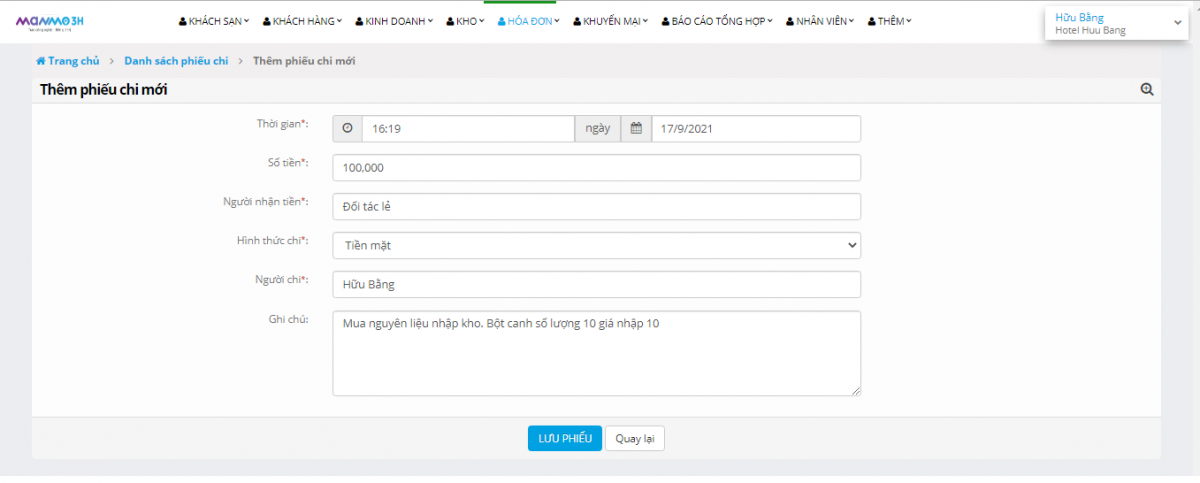Click the zoom magnifier icon in panel header

[1147, 90]
